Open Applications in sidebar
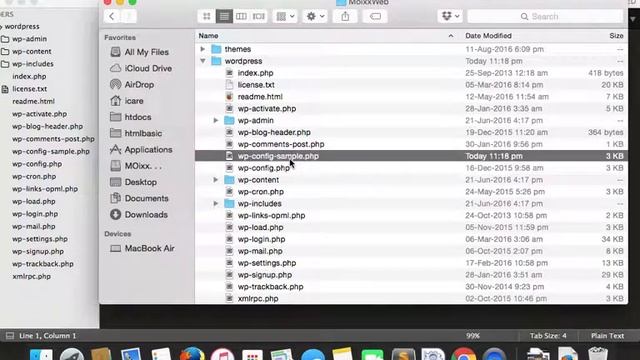Screen dimensions: 640x360 click(x=141, y=150)
